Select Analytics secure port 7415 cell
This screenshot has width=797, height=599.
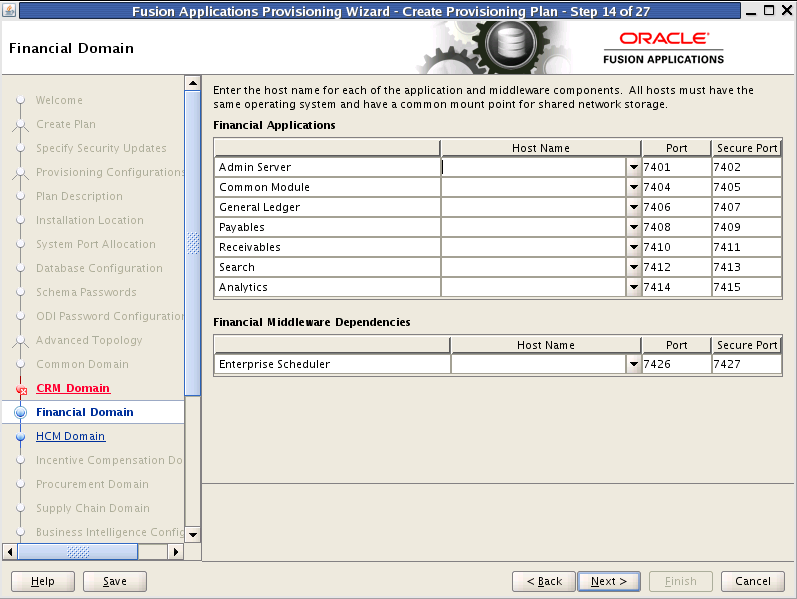tap(746, 287)
